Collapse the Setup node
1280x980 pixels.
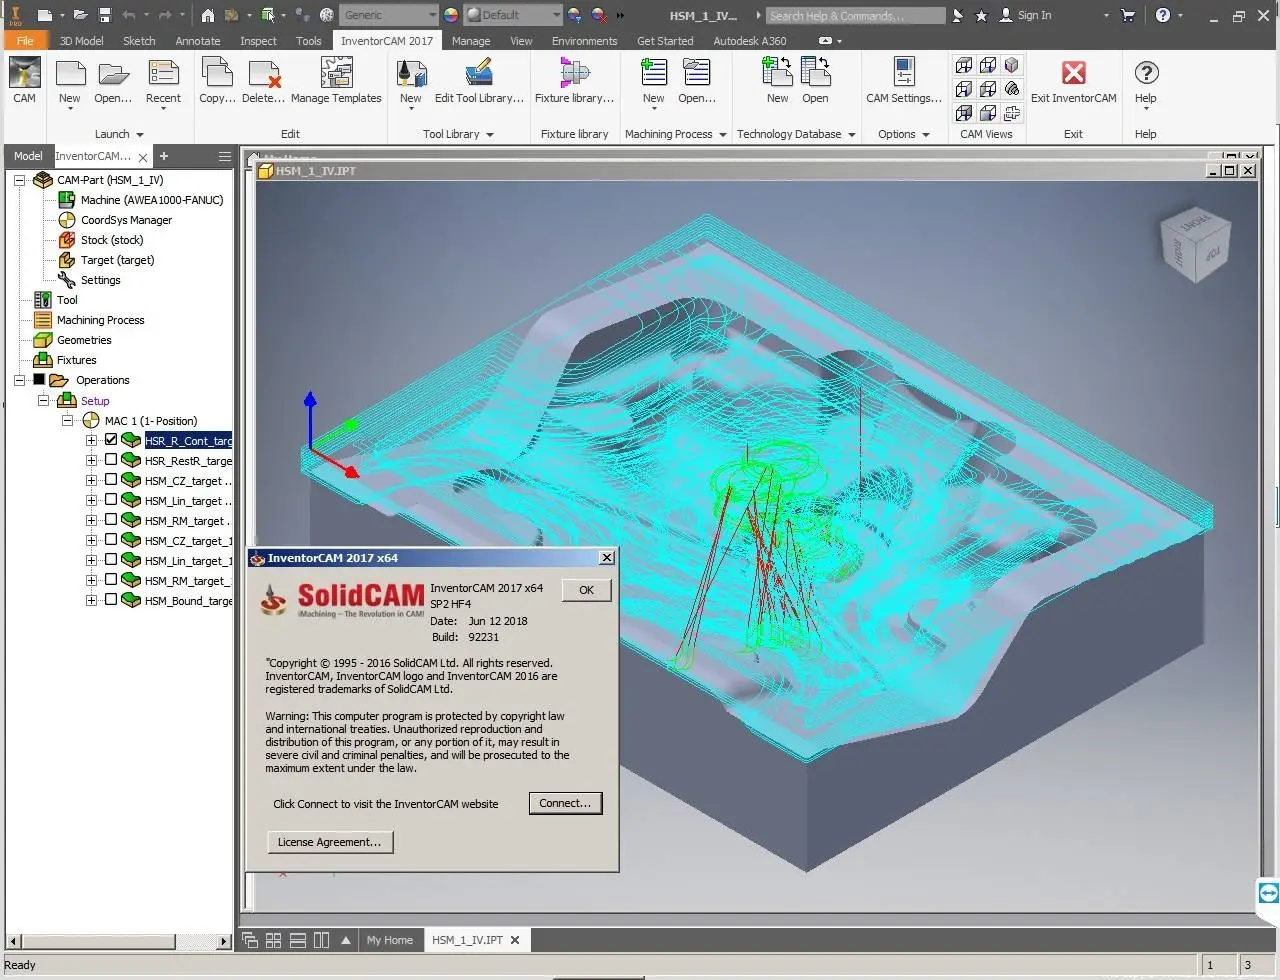[43, 400]
